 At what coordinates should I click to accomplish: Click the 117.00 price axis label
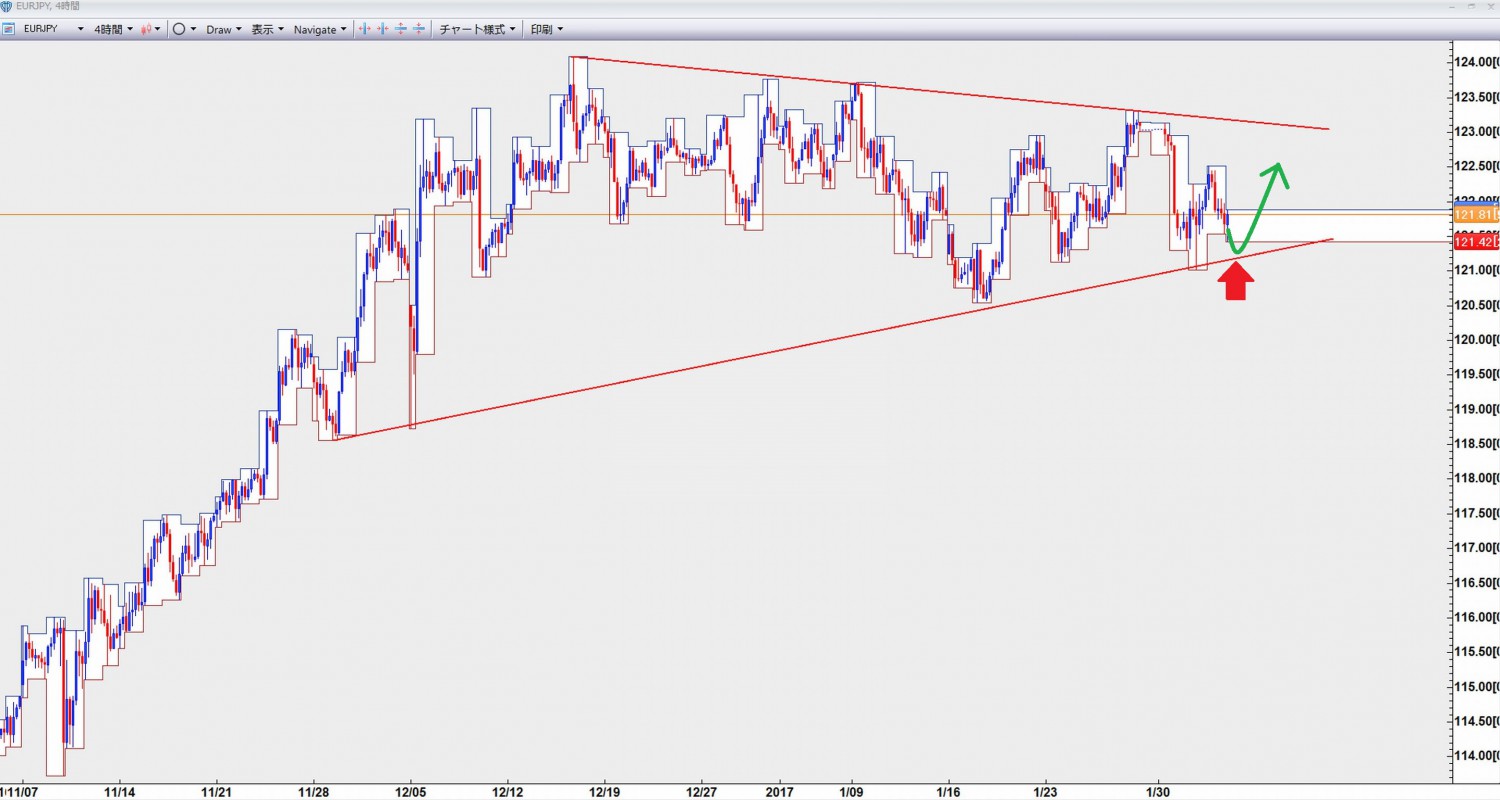coord(1476,547)
